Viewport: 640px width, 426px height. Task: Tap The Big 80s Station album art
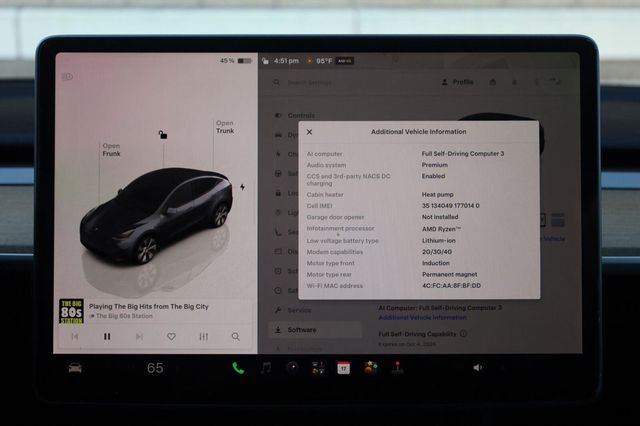pyautogui.click(x=71, y=311)
